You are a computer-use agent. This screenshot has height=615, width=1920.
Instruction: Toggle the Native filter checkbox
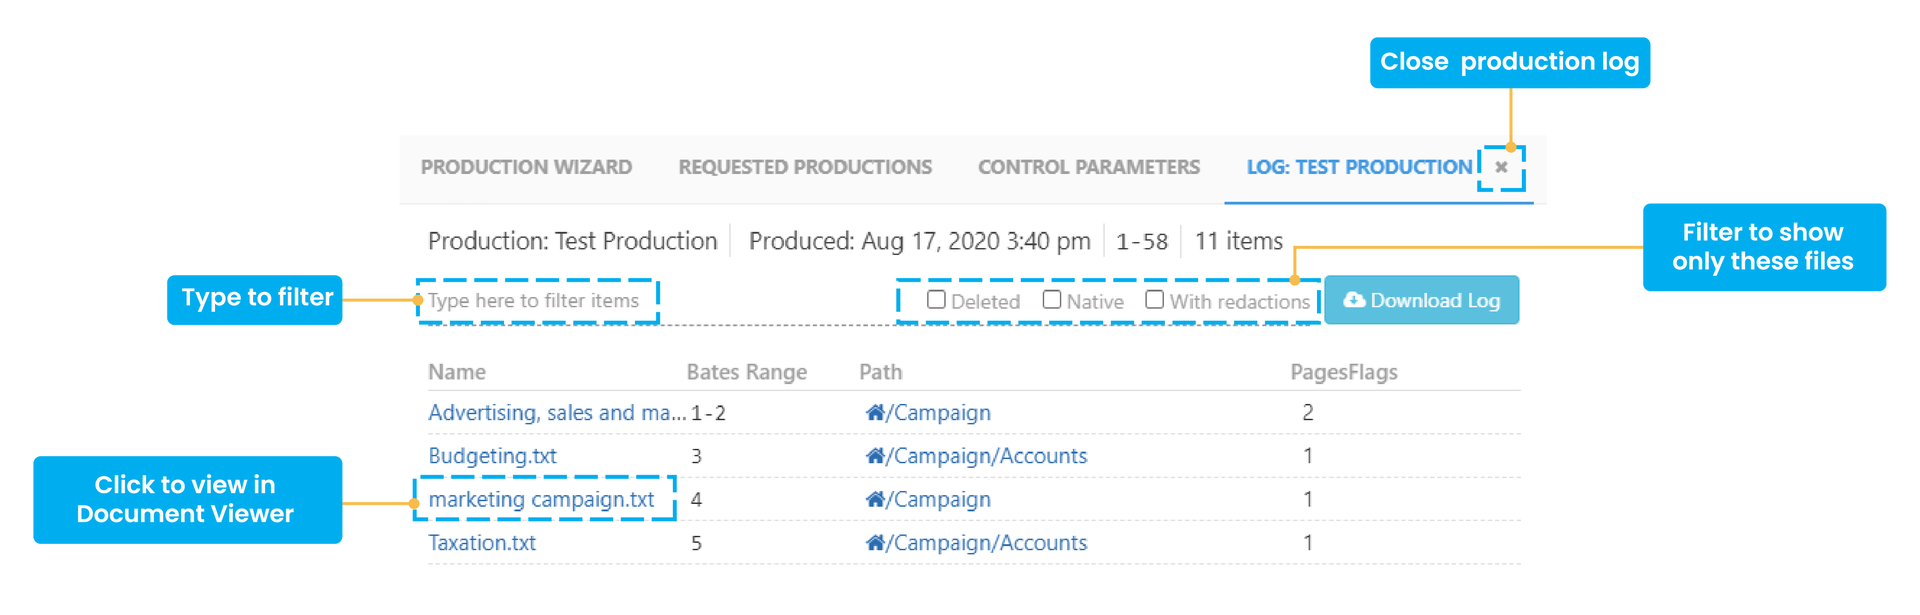tap(1052, 300)
